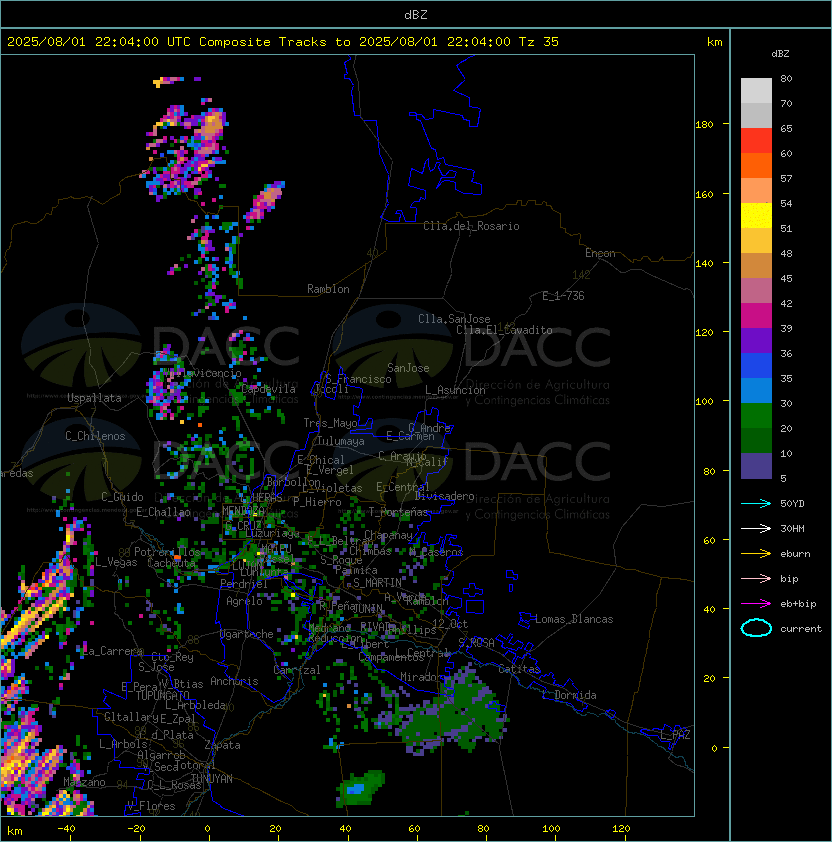Click the Carrizal map label
The image size is (832, 842).
[297, 670]
